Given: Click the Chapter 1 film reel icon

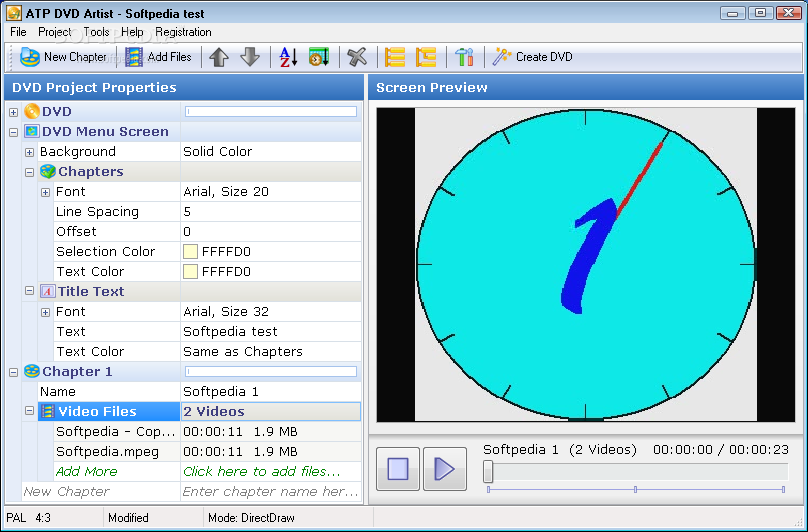Looking at the screenshot, I should point(32,371).
